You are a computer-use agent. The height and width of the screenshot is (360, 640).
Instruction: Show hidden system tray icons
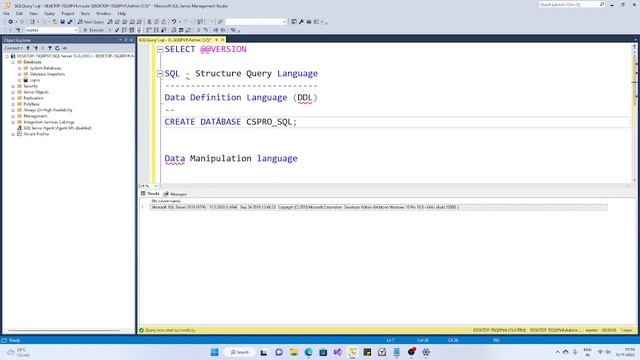(x=557, y=352)
